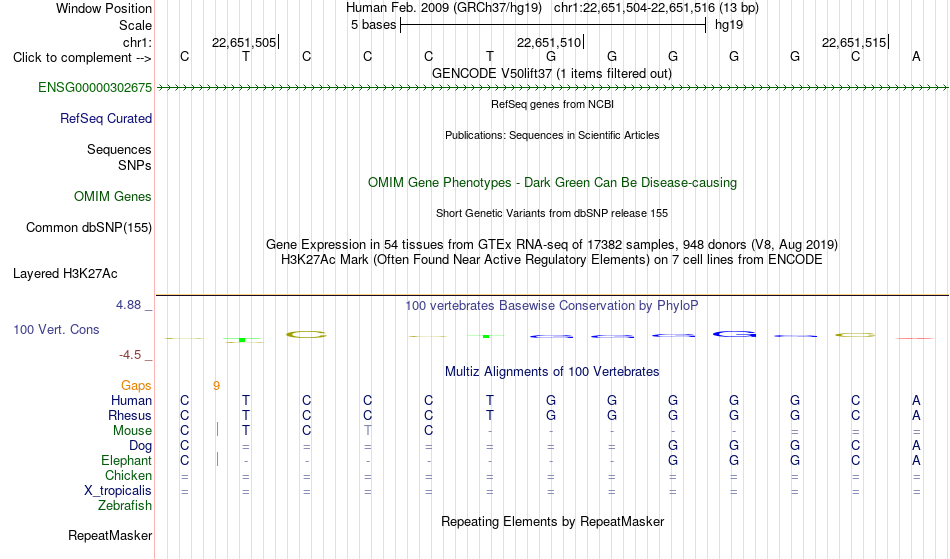The height and width of the screenshot is (559, 950).
Task: Click the OMIM Genes track label
Action: pos(112,196)
